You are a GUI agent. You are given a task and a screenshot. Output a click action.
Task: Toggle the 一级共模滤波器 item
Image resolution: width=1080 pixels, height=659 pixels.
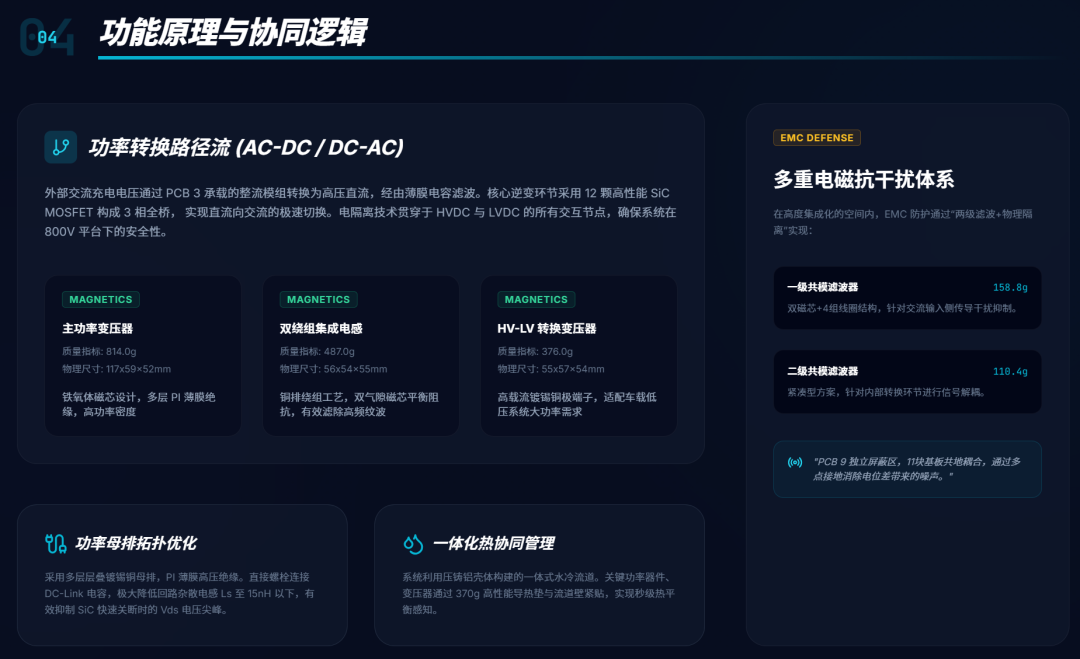pyautogui.click(x=906, y=297)
